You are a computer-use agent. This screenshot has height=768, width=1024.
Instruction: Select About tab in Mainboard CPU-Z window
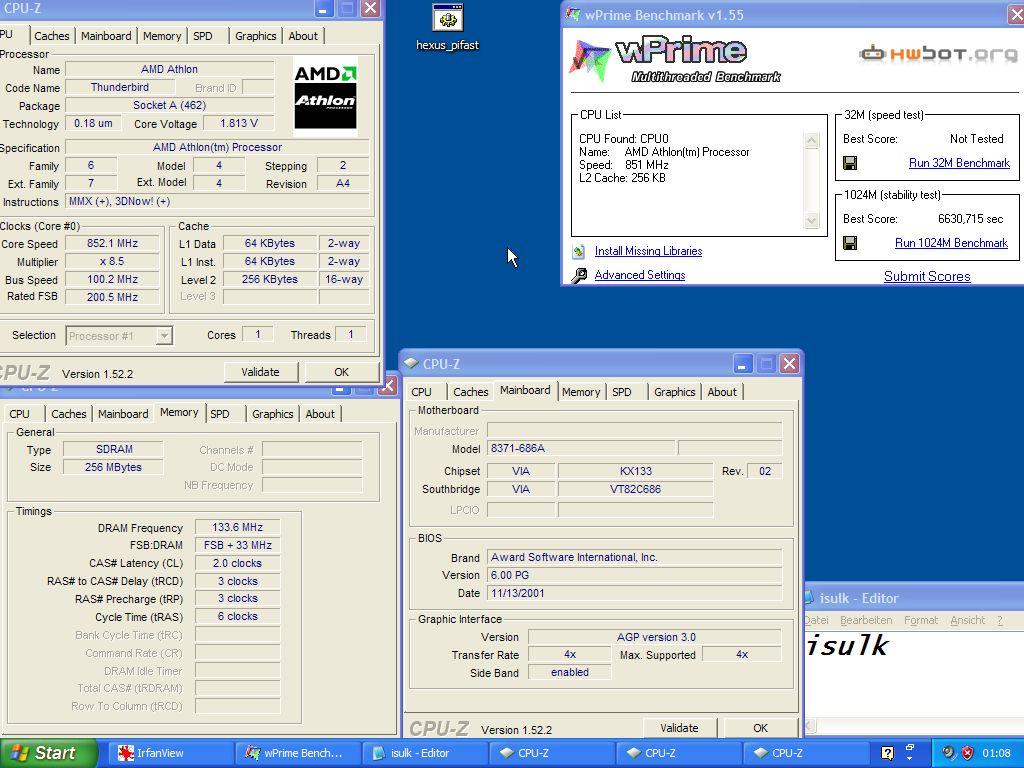[722, 392]
